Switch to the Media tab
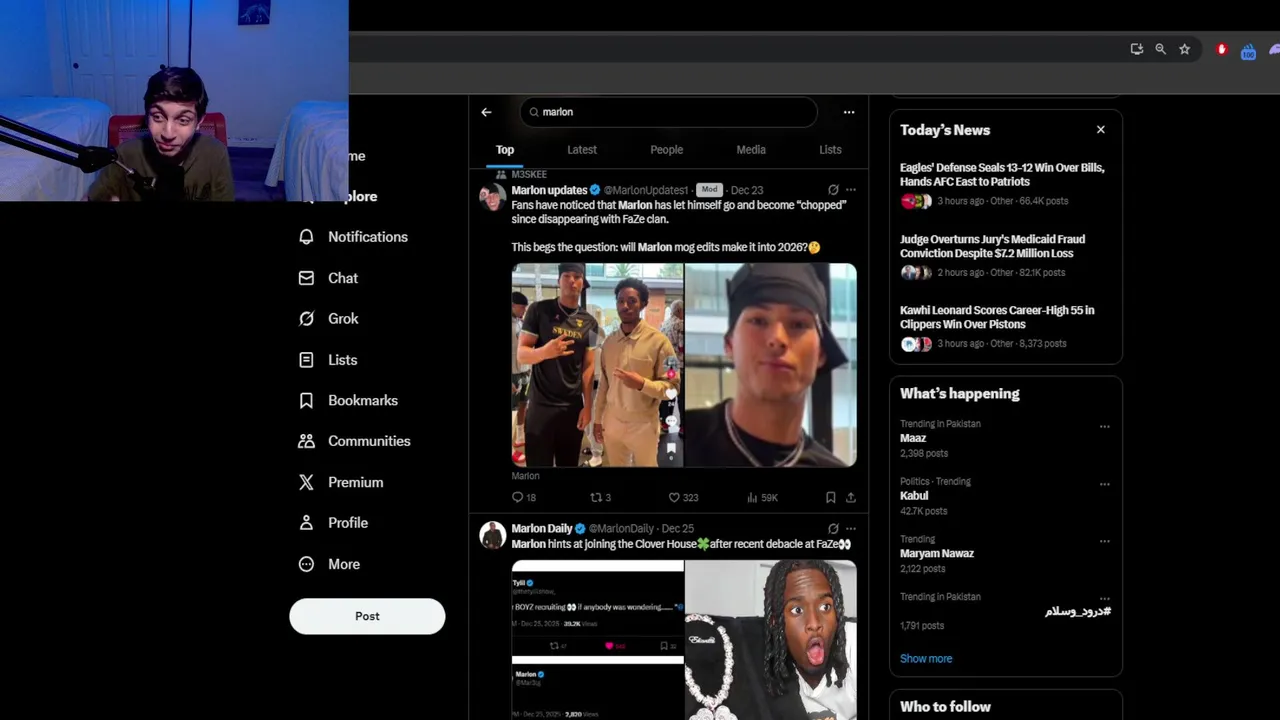1280x720 pixels. click(751, 150)
